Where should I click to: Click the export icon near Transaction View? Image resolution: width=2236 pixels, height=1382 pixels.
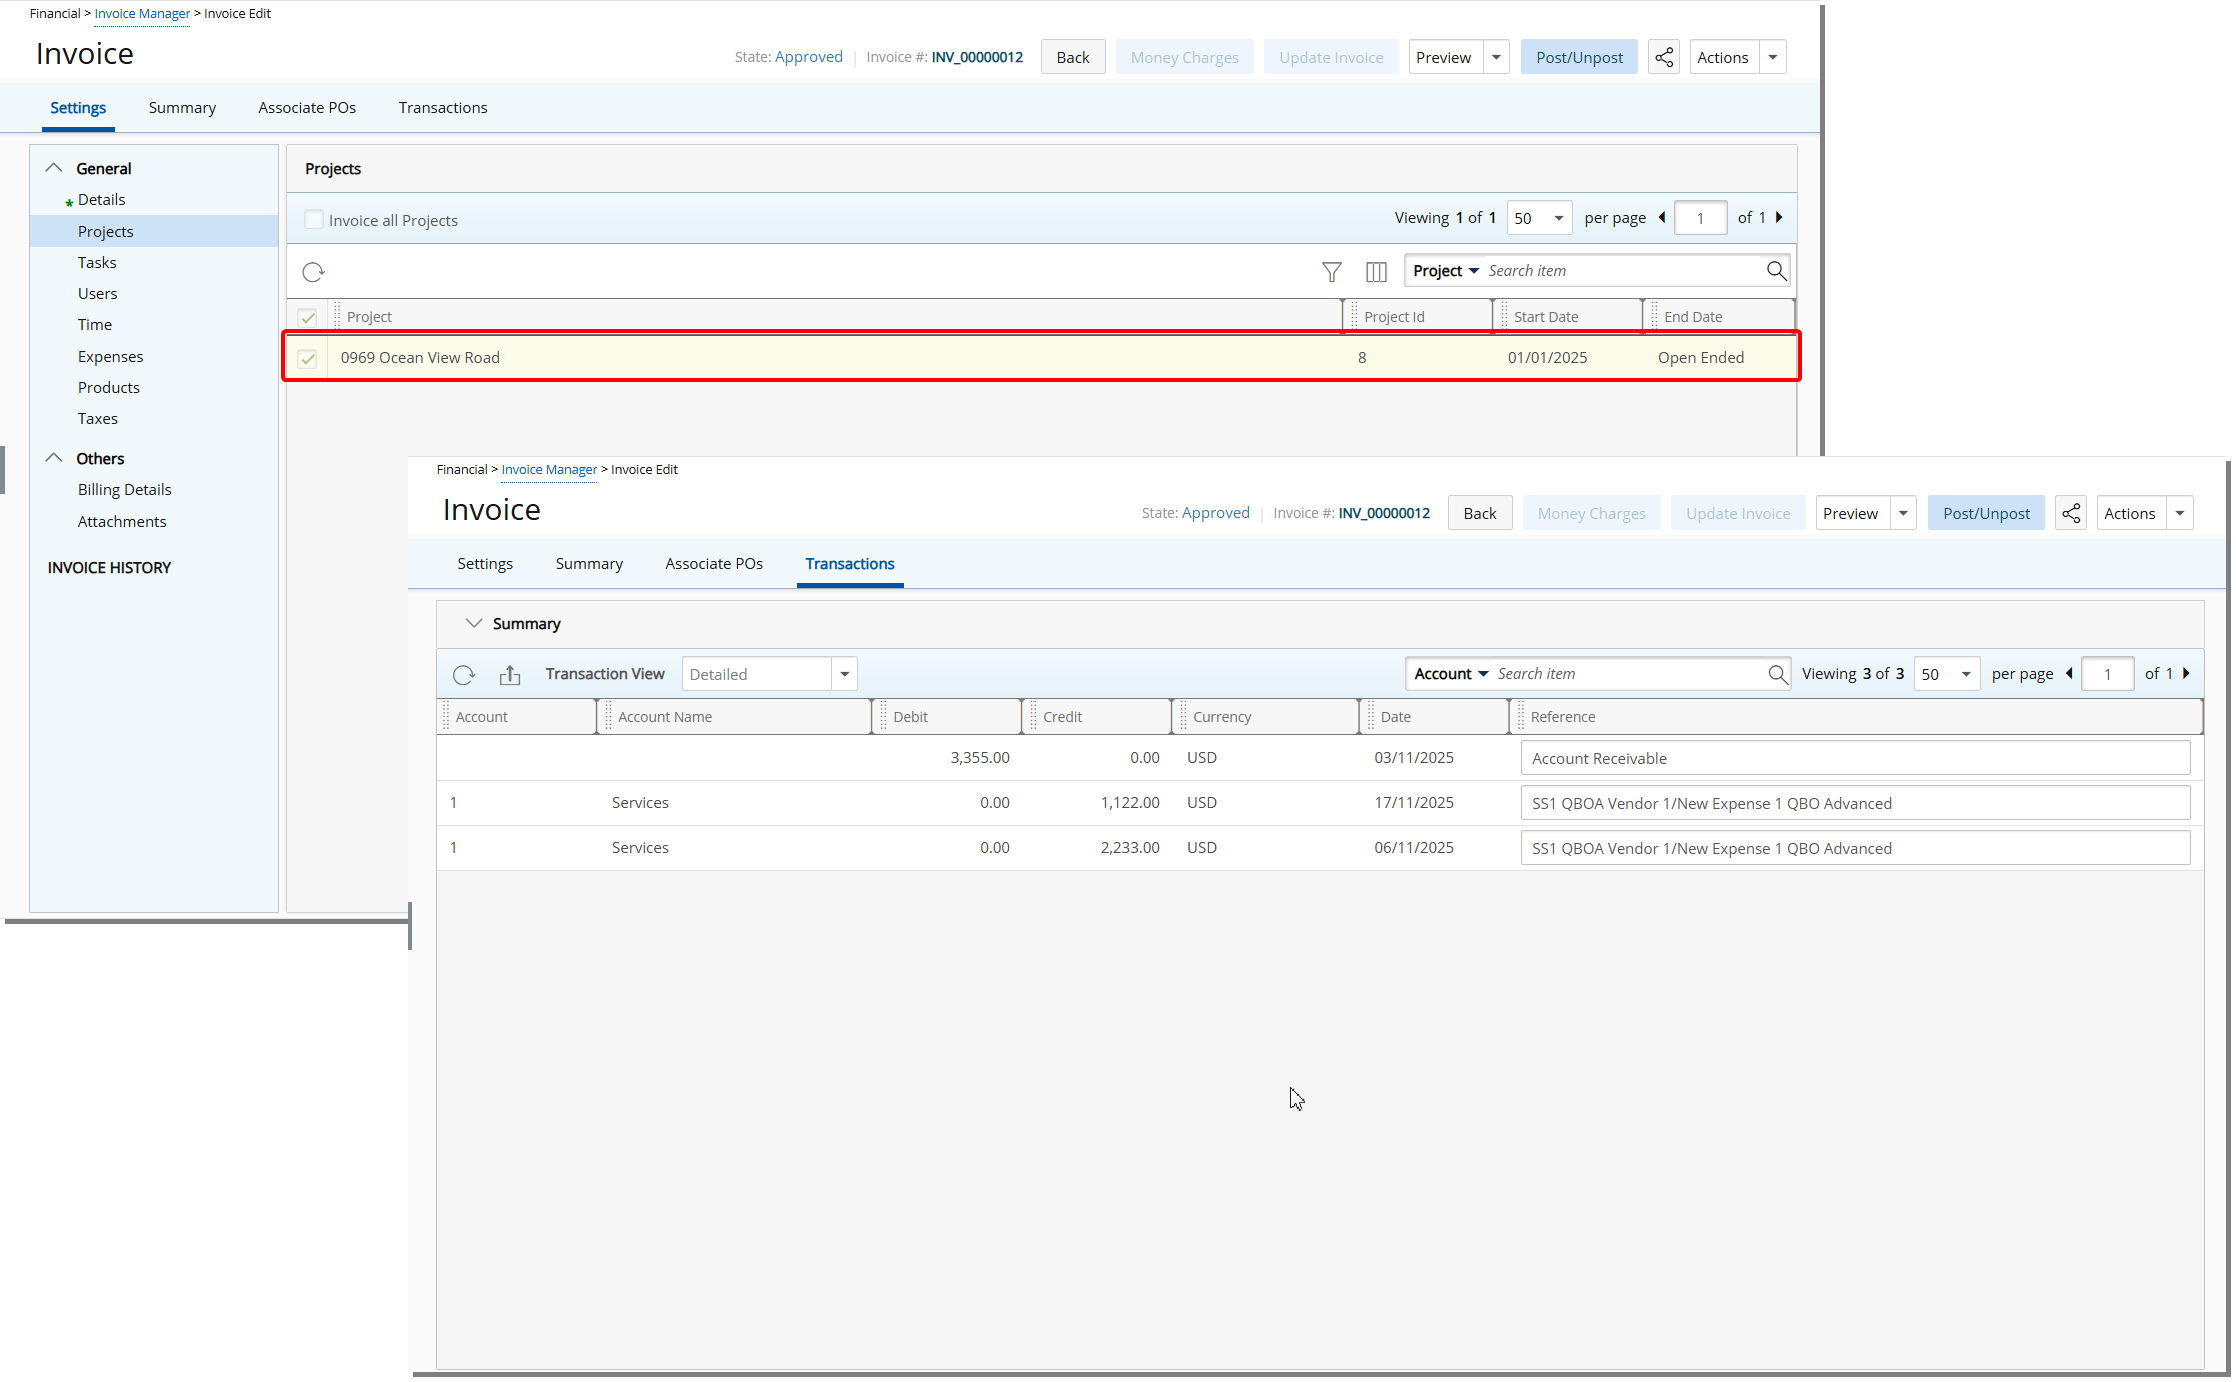point(510,675)
